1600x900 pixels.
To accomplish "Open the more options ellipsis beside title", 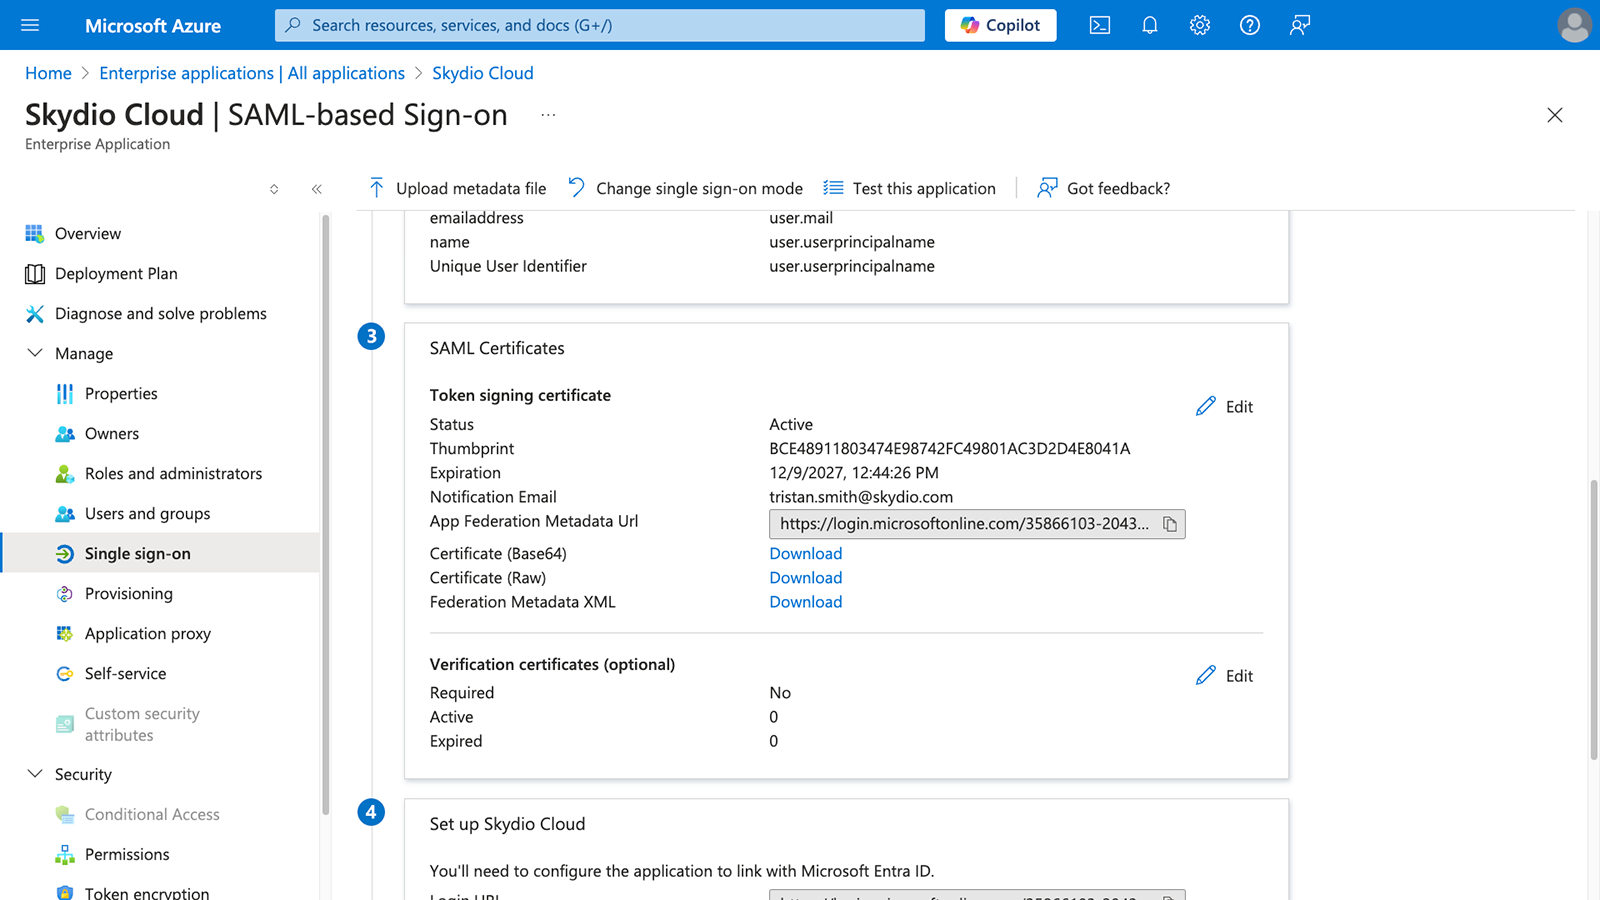I will coord(548,115).
